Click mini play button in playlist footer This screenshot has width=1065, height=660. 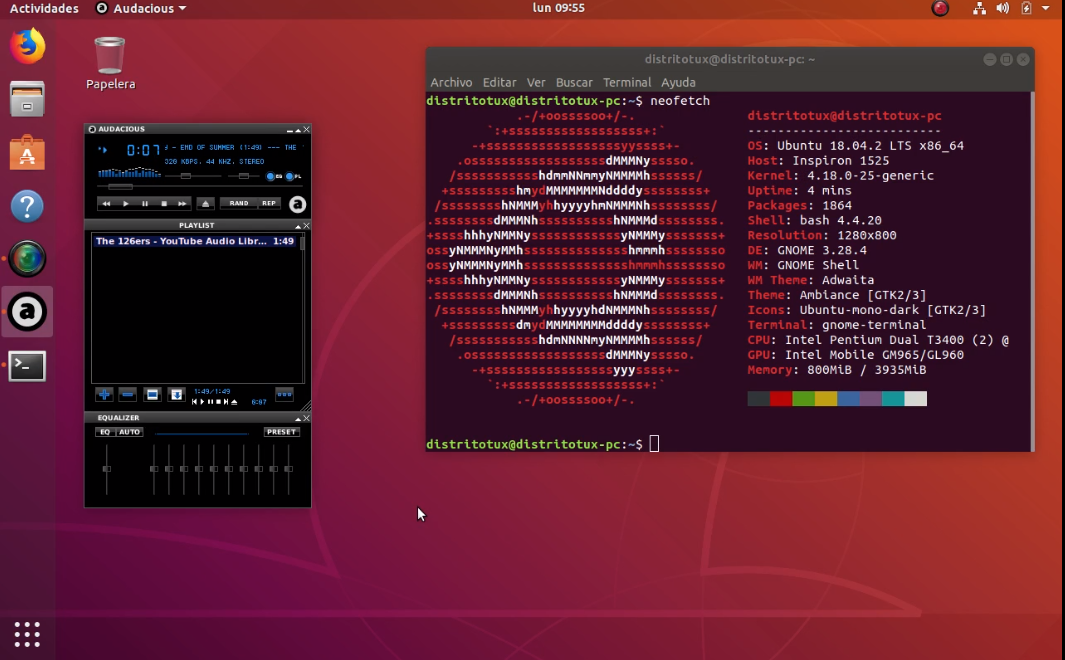coord(202,402)
